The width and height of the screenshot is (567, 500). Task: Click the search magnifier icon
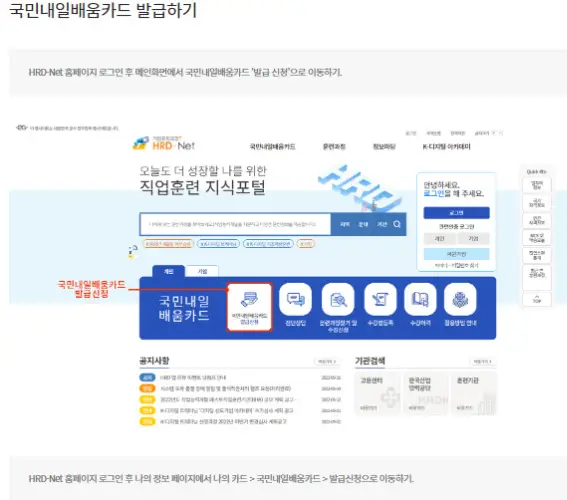click(397, 224)
